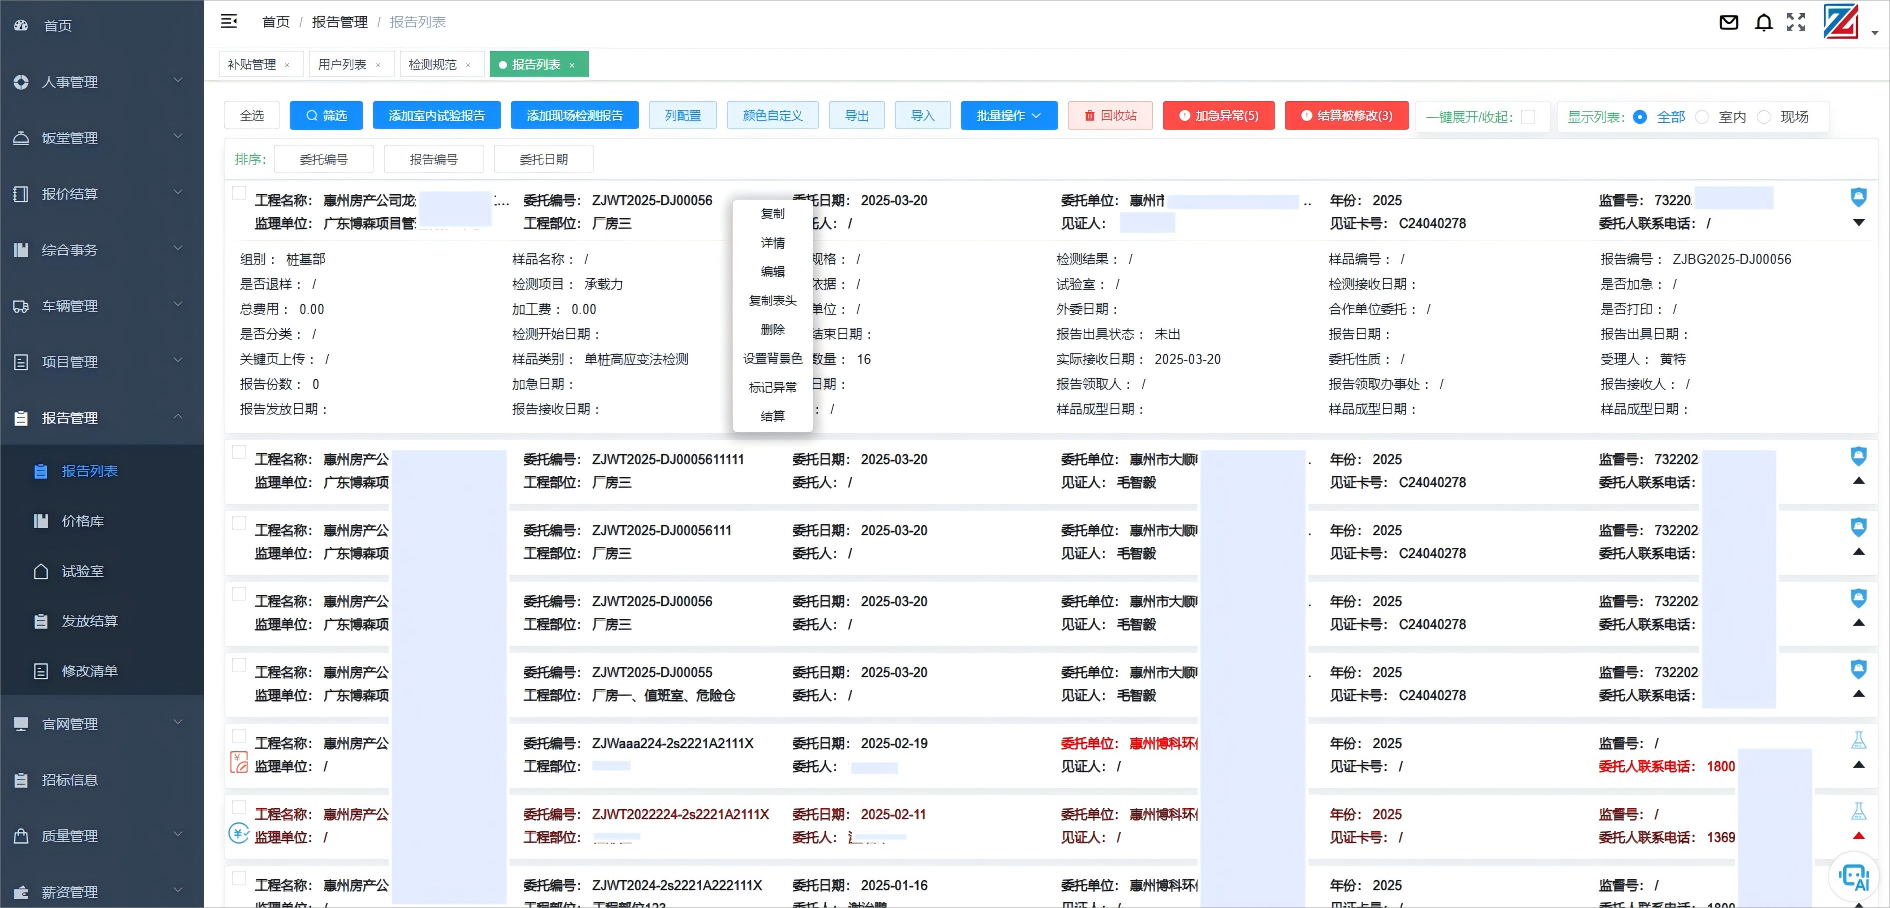Sort the list by 委托日期

[x=543, y=158]
